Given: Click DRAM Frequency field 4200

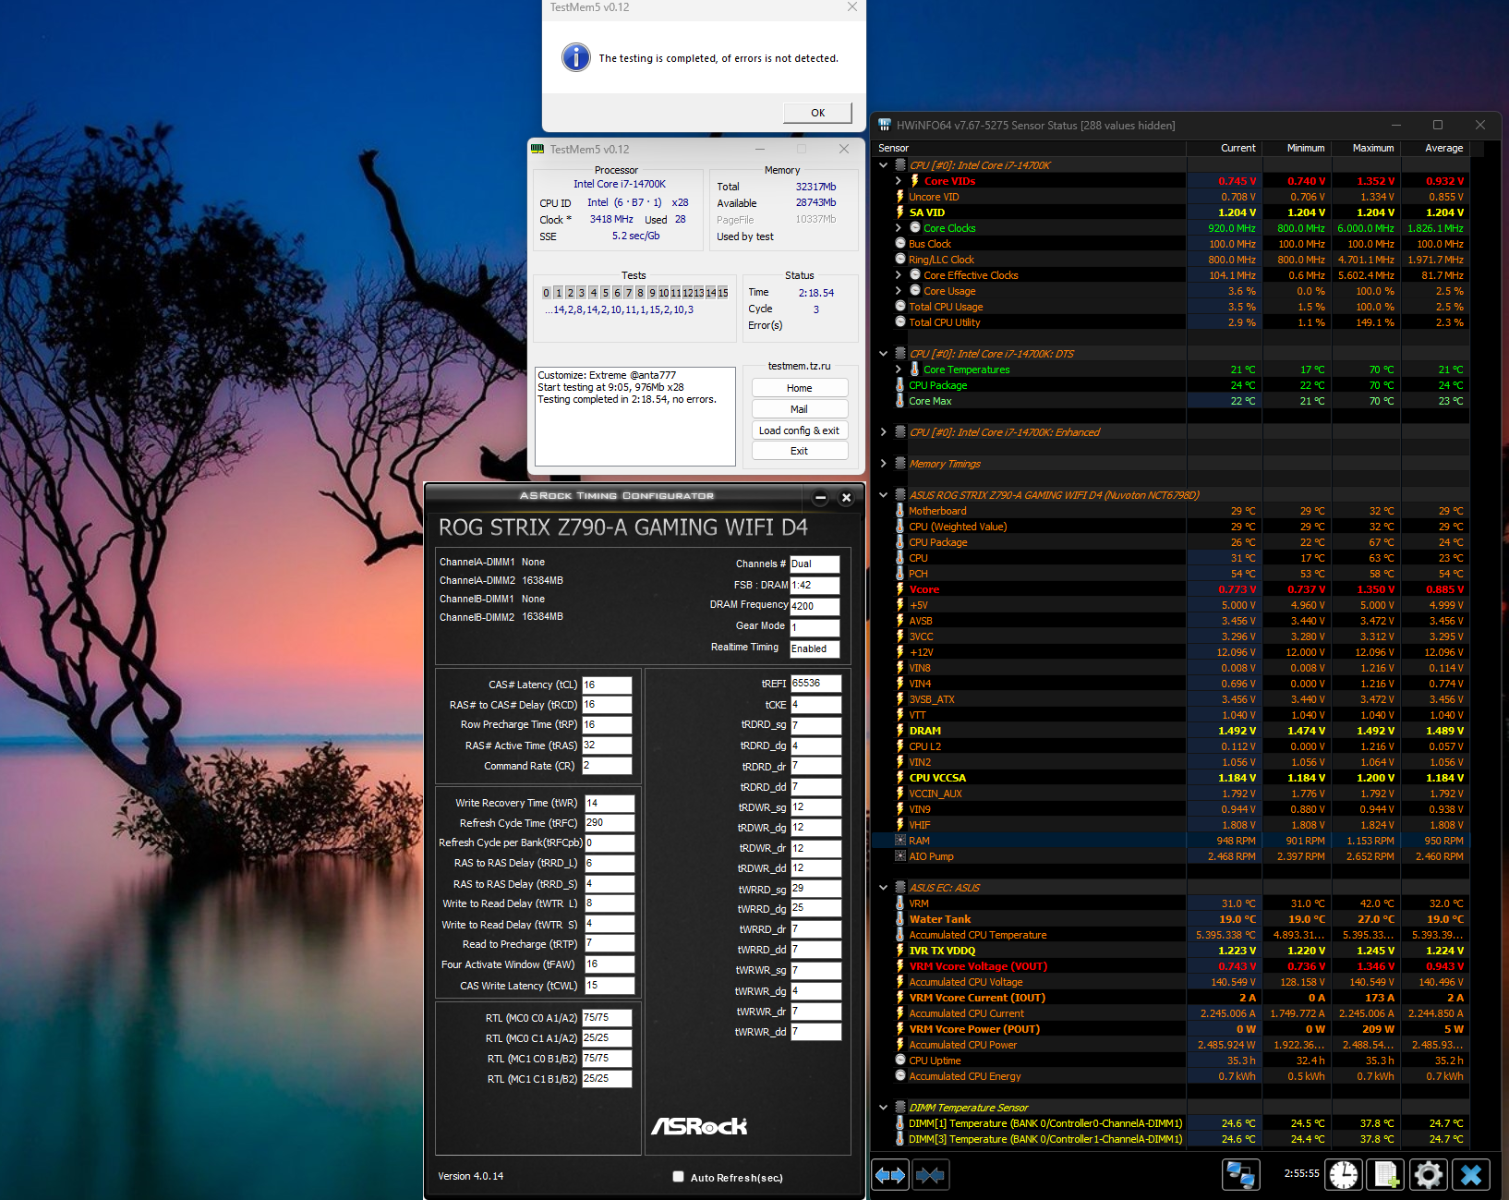Looking at the screenshot, I should [814, 606].
